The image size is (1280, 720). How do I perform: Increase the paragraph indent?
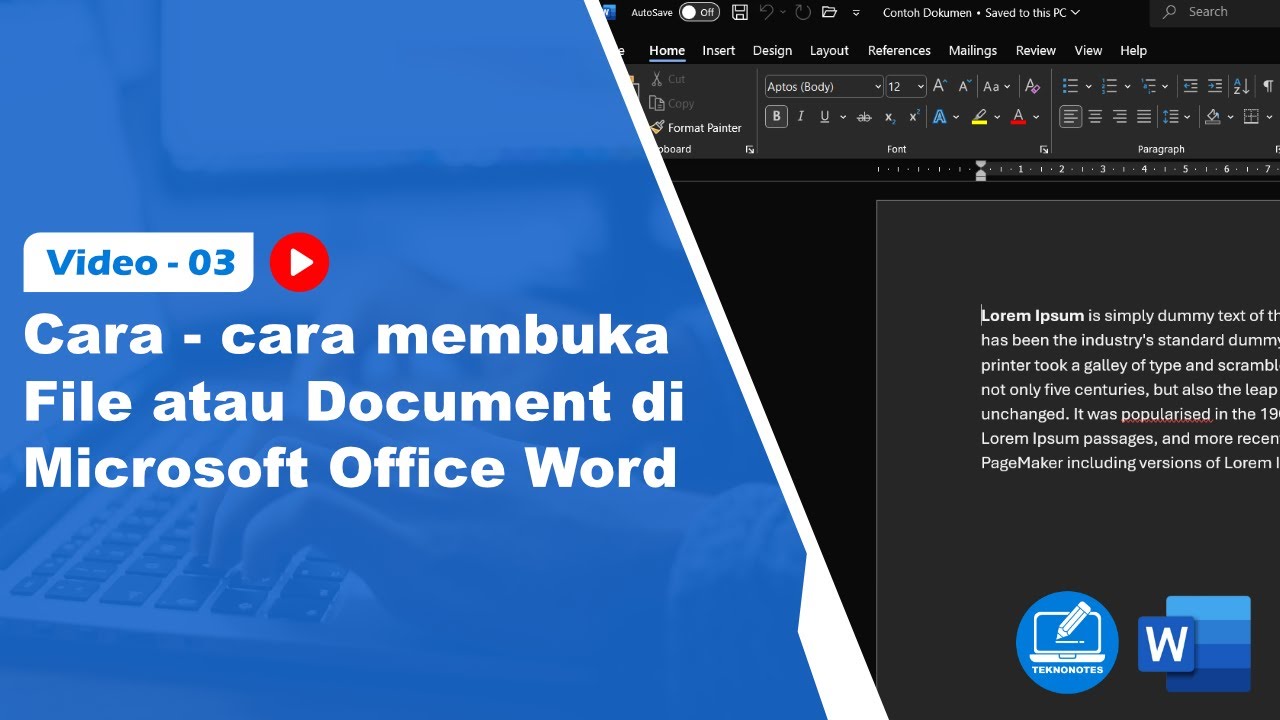click(1215, 87)
